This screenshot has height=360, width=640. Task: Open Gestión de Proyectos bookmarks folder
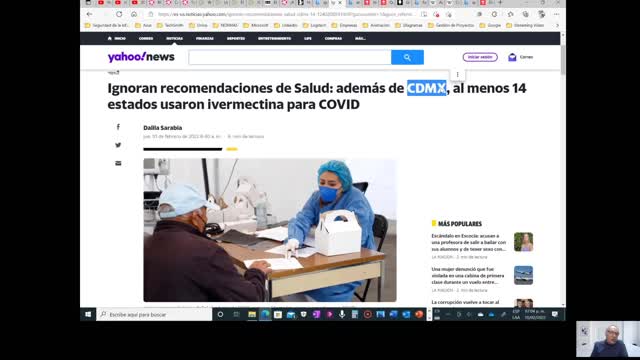click(x=451, y=25)
